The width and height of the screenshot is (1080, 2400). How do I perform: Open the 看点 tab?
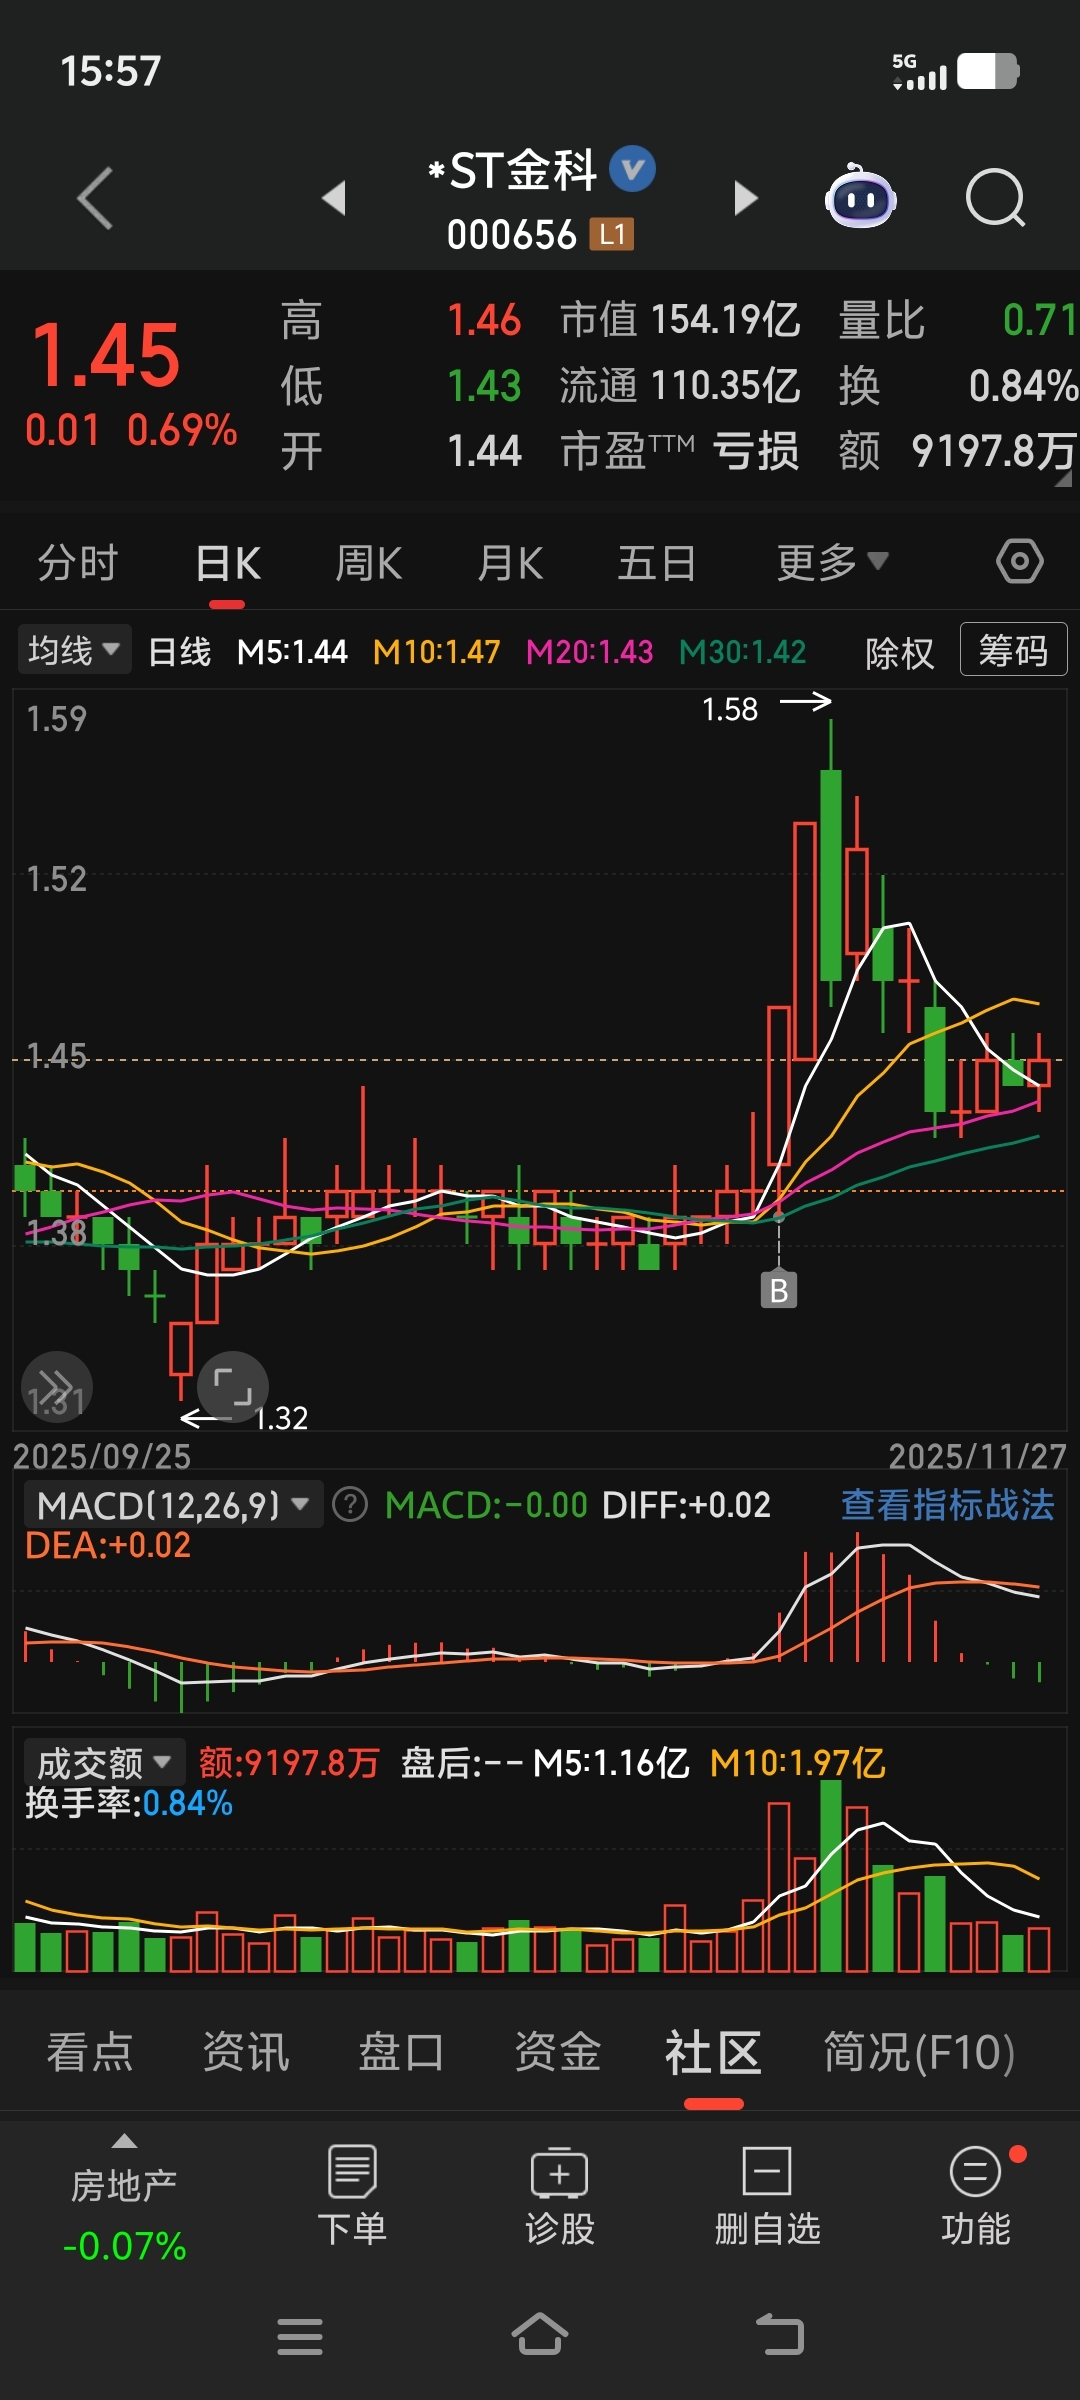90,2052
